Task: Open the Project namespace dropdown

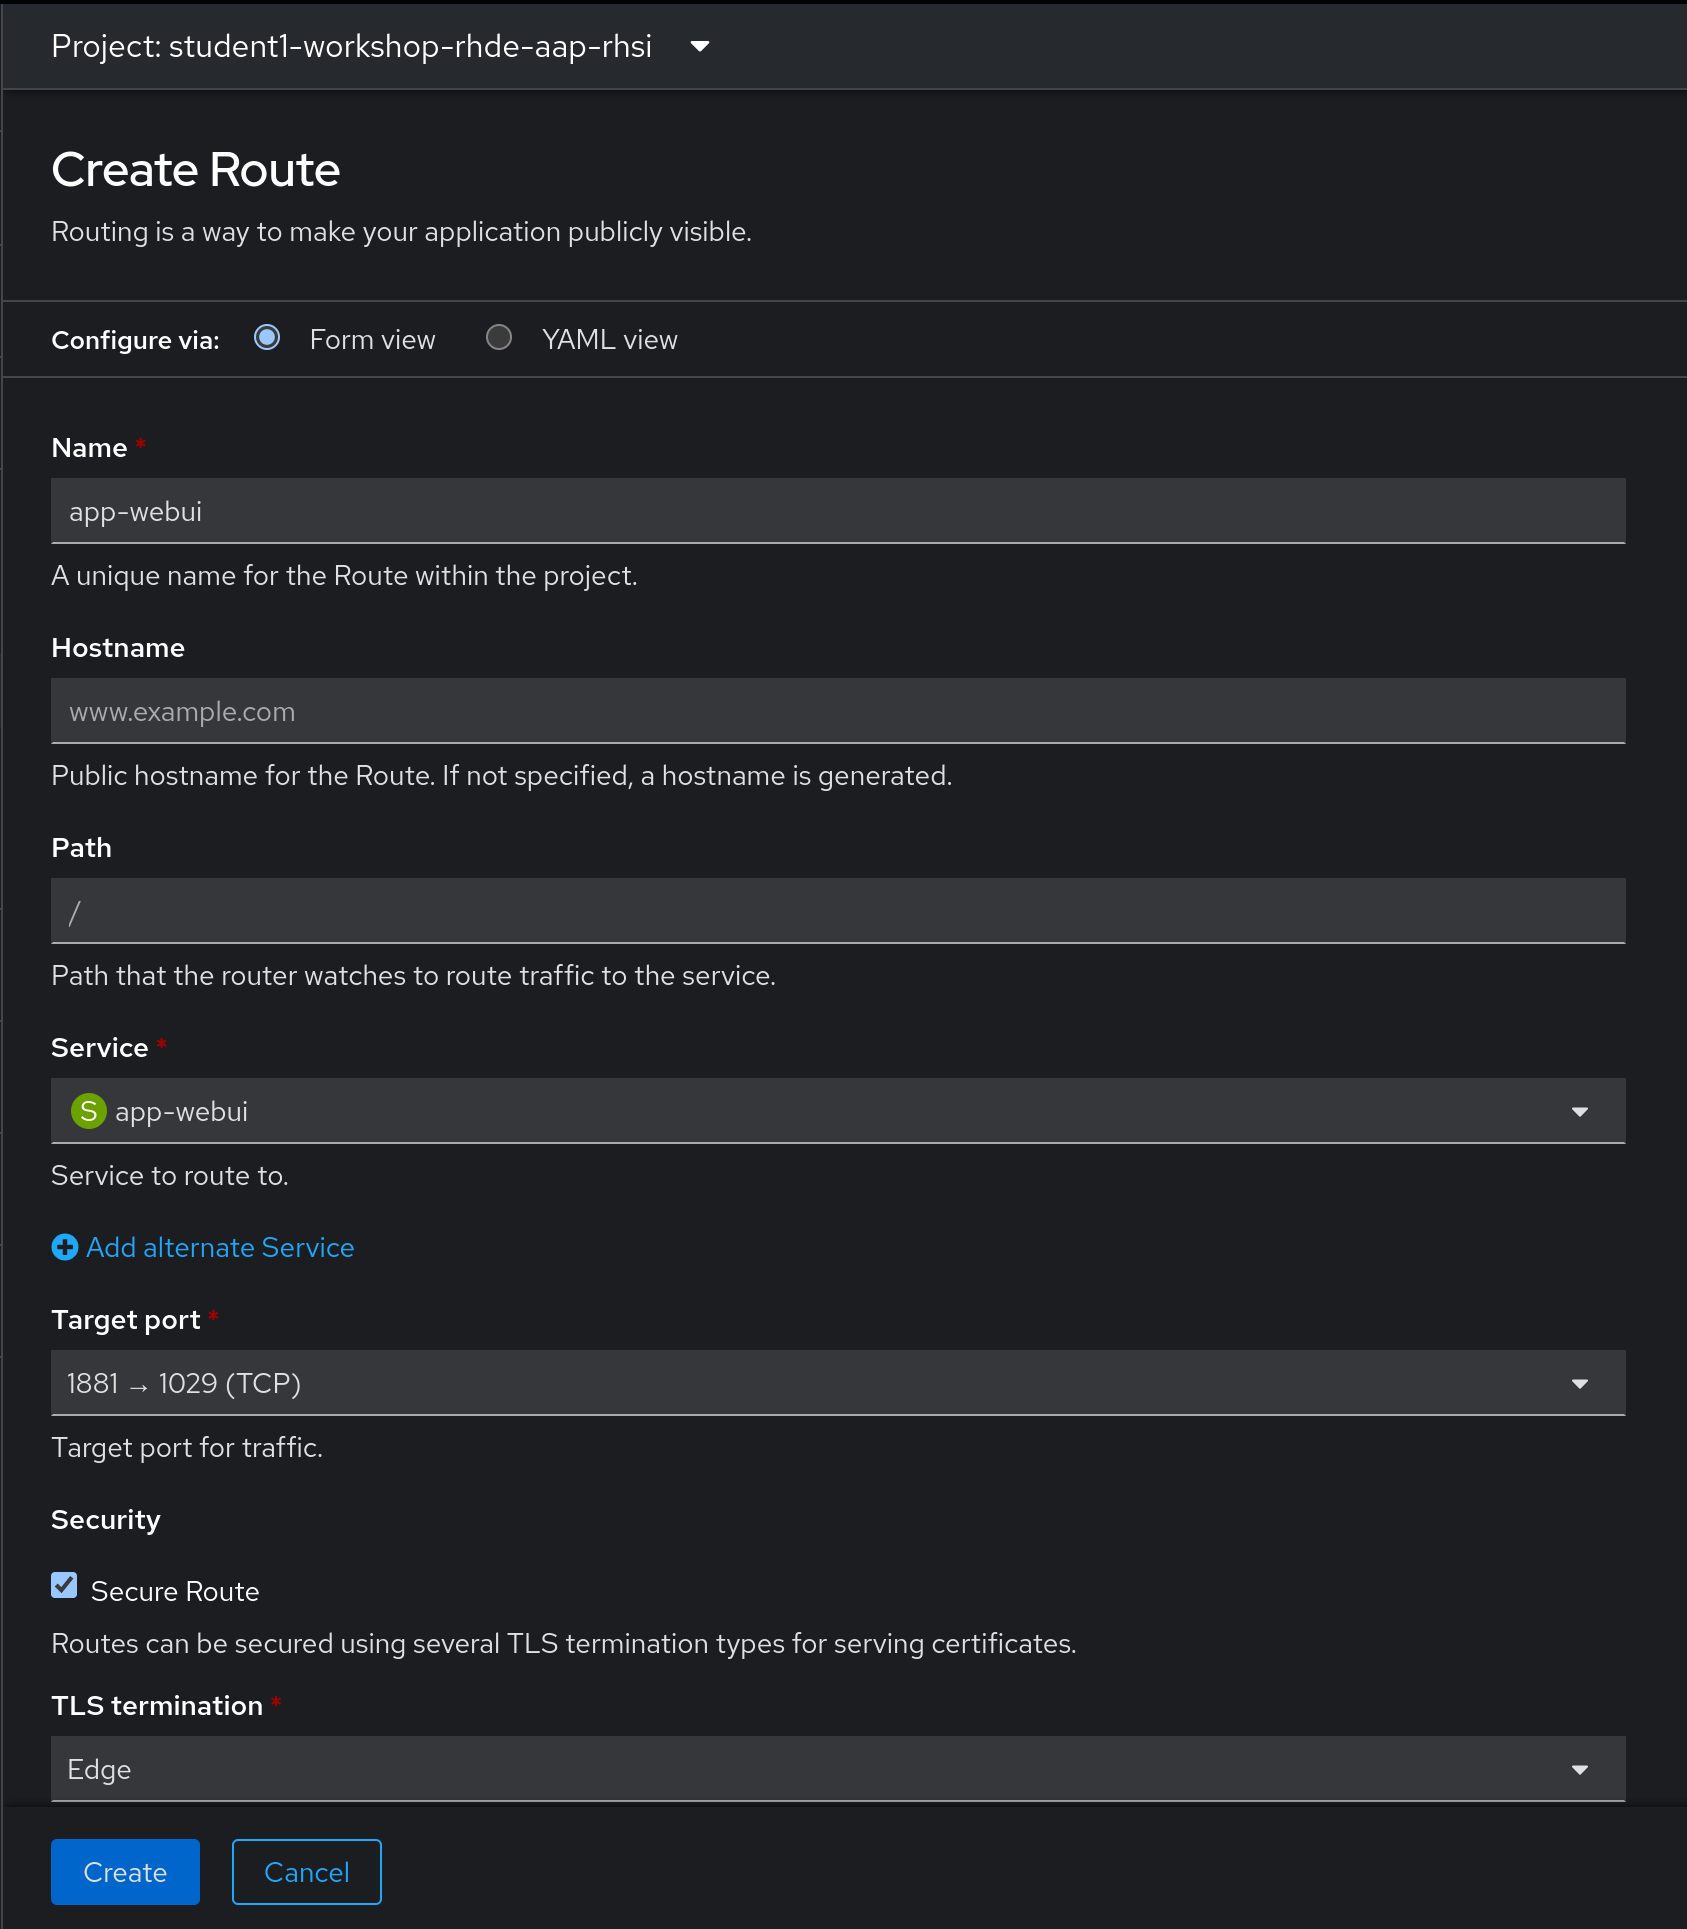Action: coord(380,46)
